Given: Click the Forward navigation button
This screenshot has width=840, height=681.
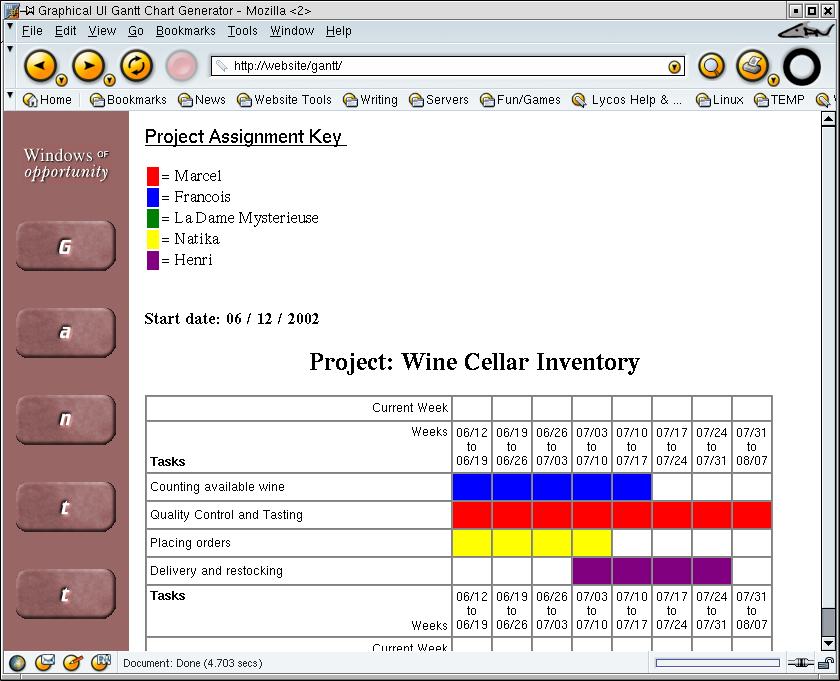Looking at the screenshot, I should (87, 66).
